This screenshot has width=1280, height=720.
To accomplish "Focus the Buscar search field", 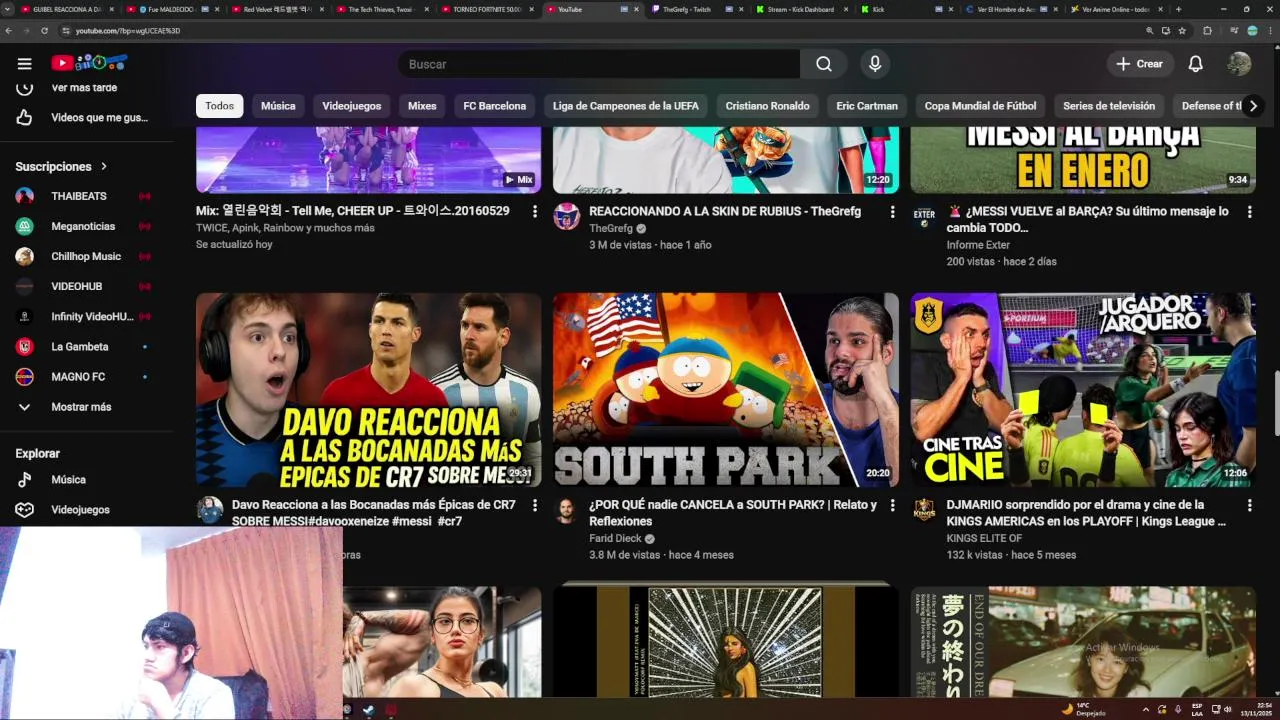I will click(x=598, y=64).
